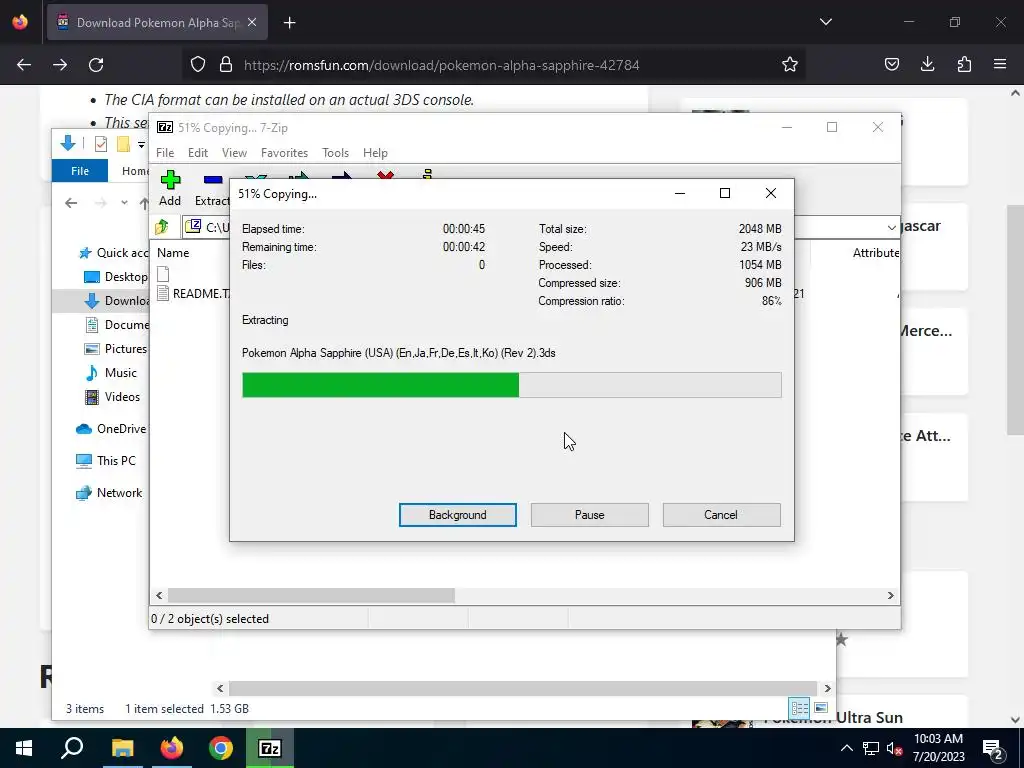Select OneDrive in Explorer sidebar

pos(111,429)
